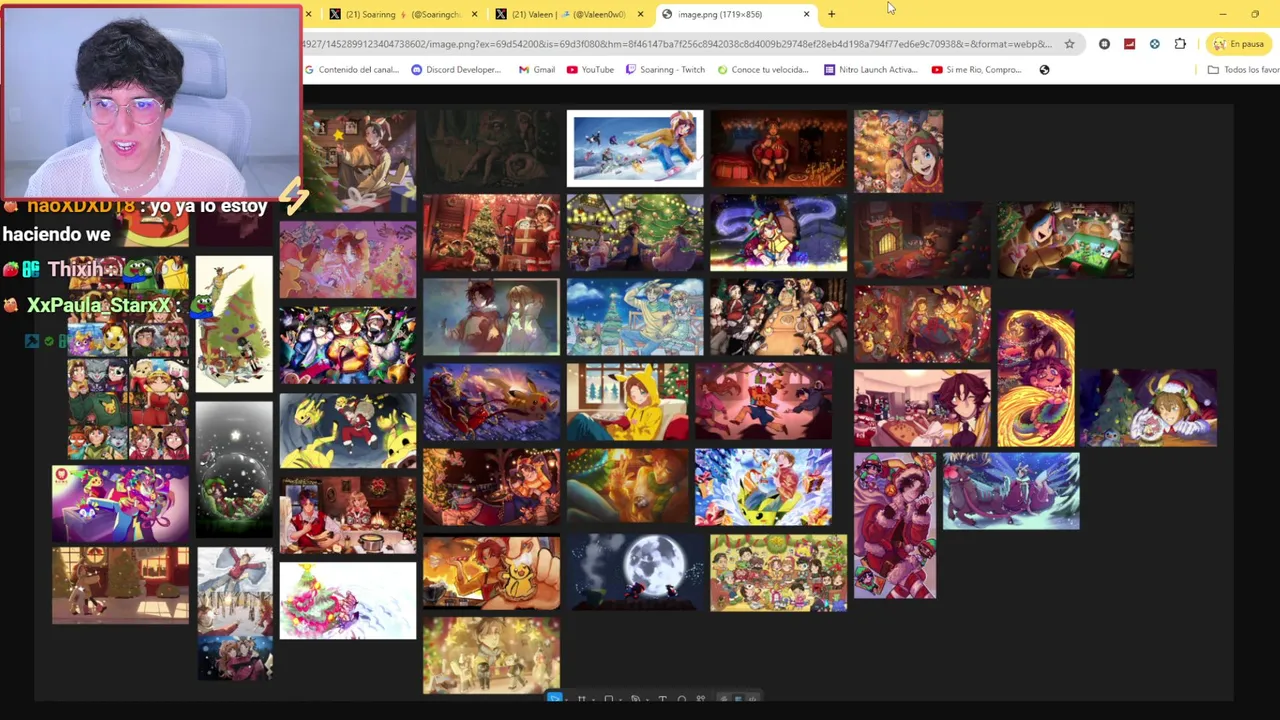Open Soarinng - Twitch bookmark
This screenshot has height=720, width=1280.
[x=665, y=70]
